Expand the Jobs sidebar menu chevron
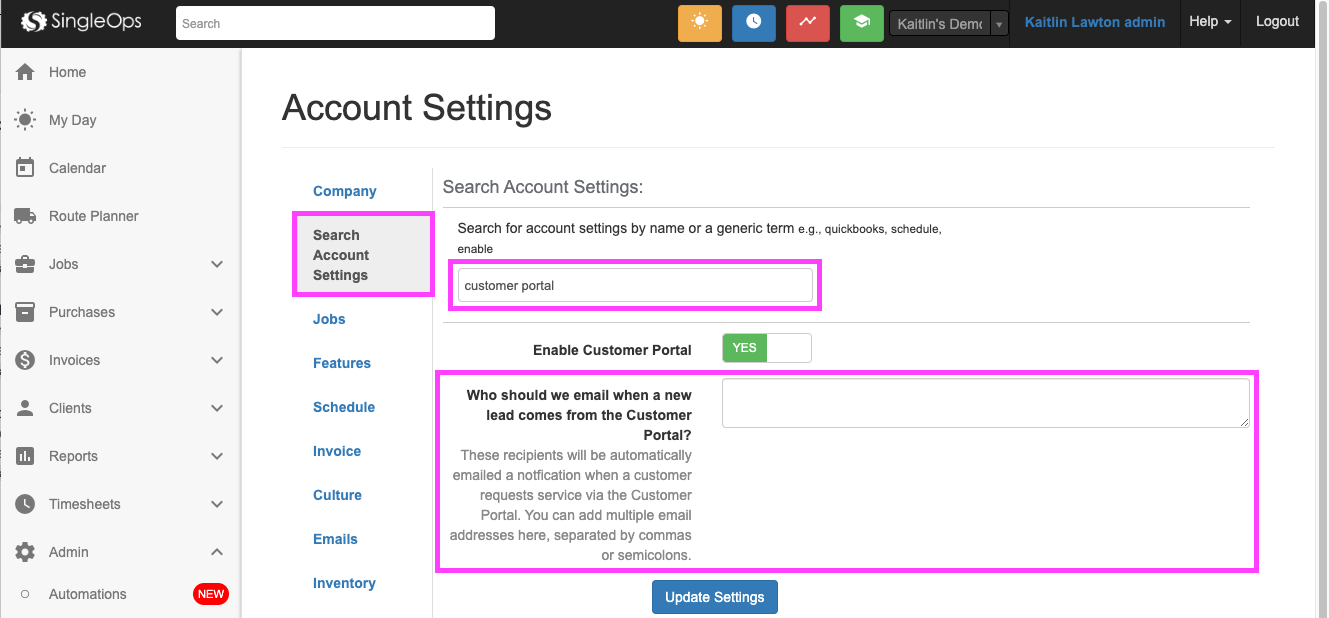Image resolution: width=1329 pixels, height=618 pixels. (217, 264)
